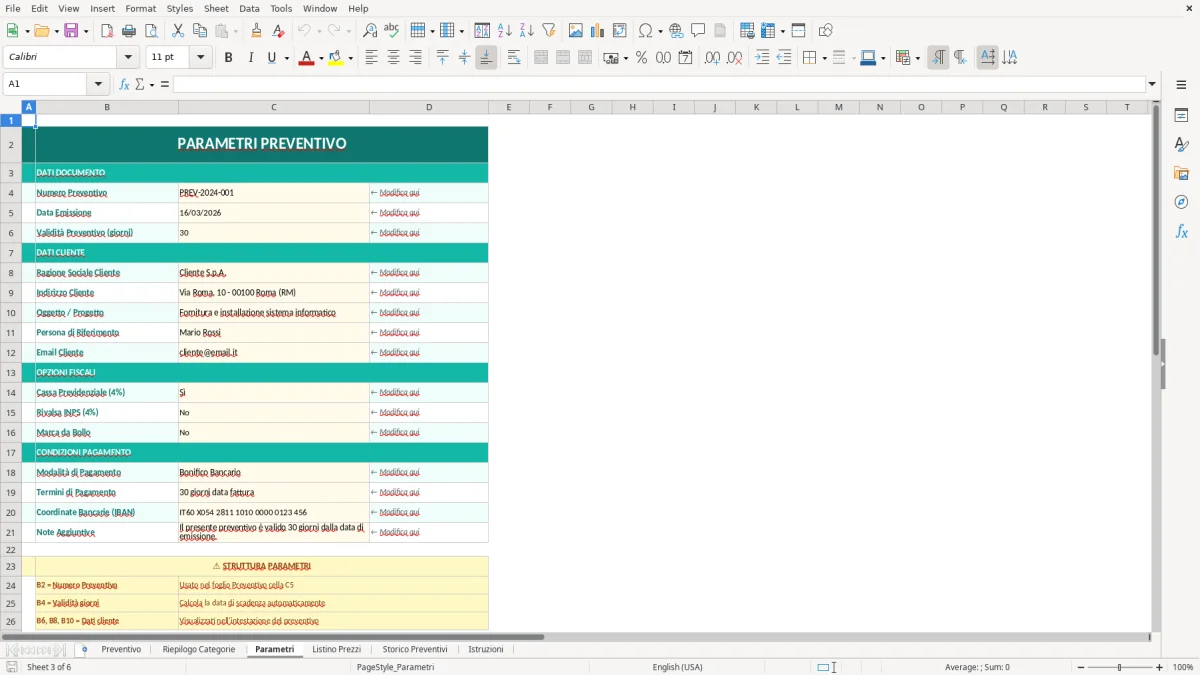Insert Hyperlink globe icon
The width and height of the screenshot is (1200, 675).
click(676, 31)
